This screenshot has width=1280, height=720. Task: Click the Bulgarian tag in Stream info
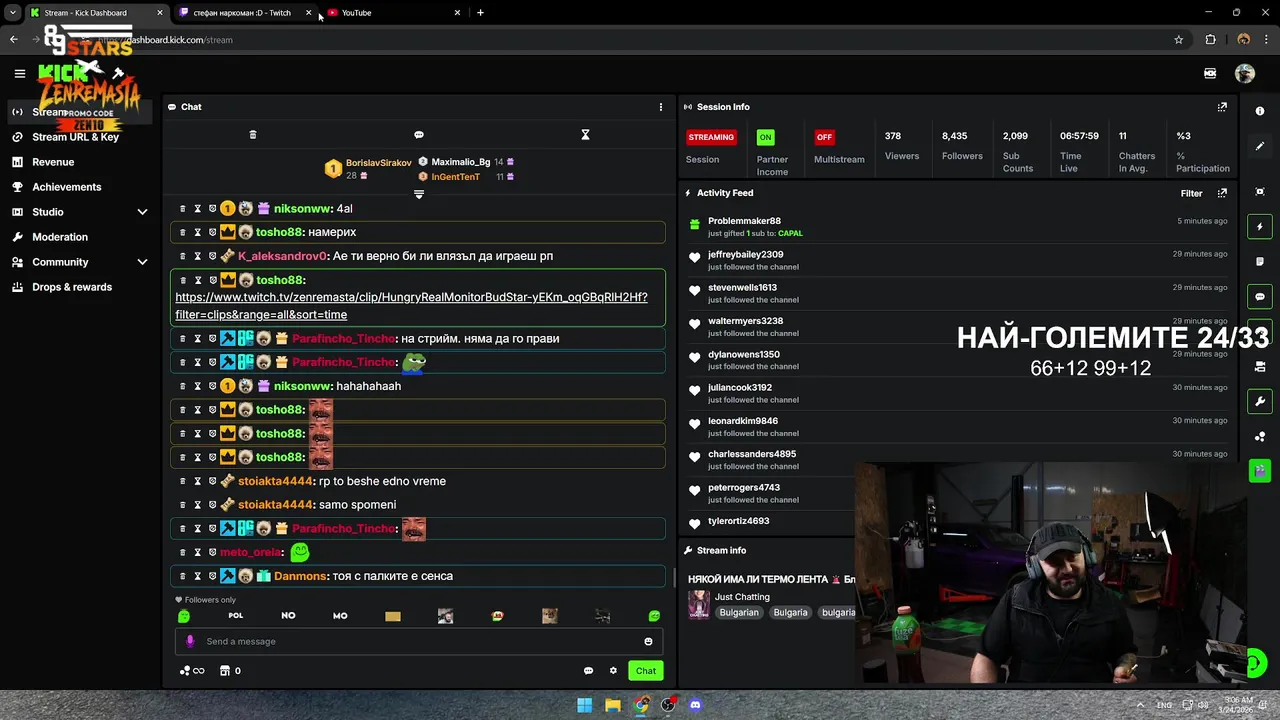739,612
